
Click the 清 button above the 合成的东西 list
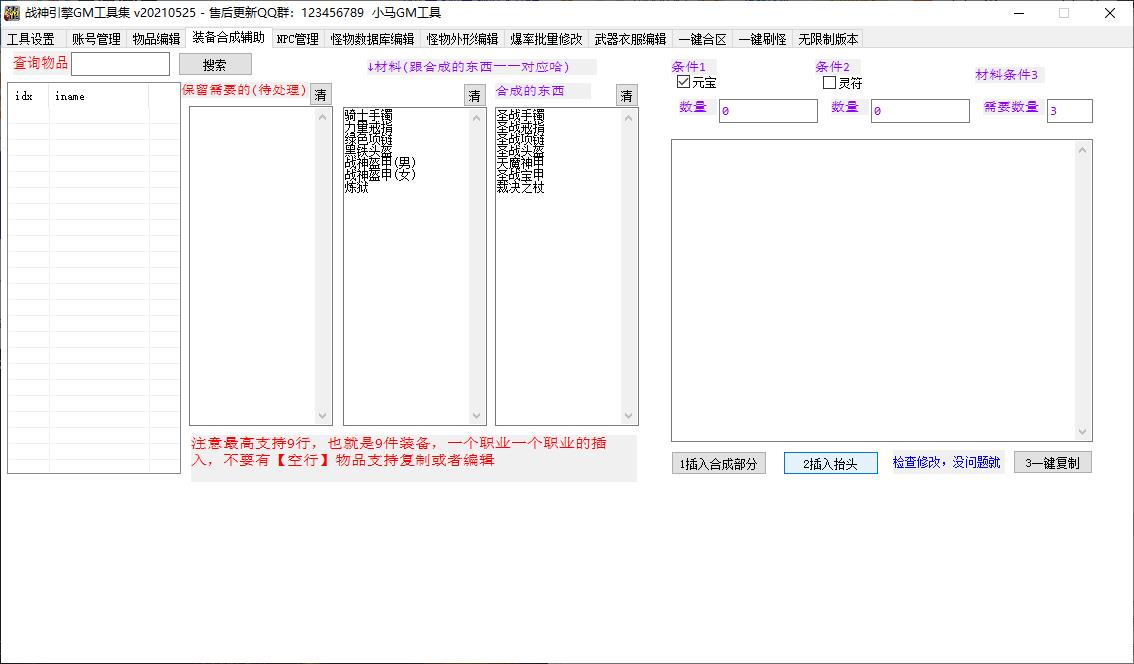[626, 96]
